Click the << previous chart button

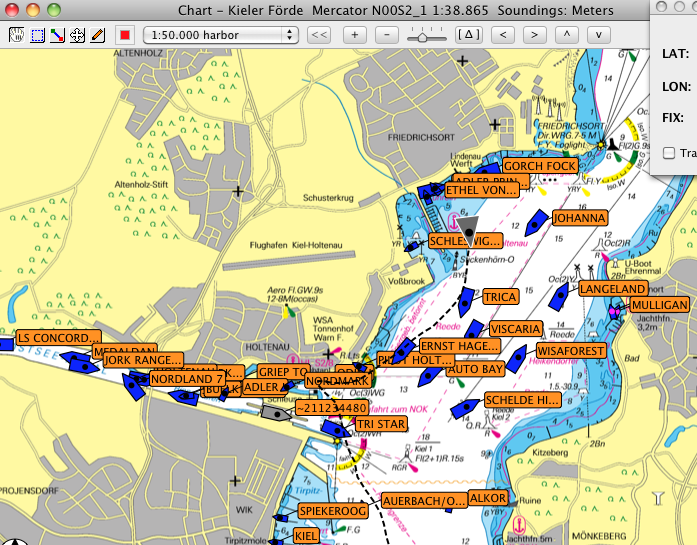click(x=319, y=35)
